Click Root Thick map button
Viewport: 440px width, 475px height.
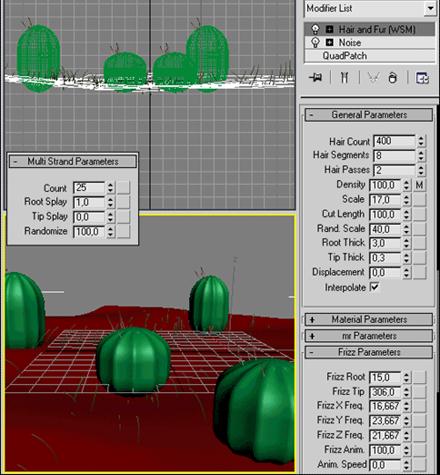(x=420, y=243)
